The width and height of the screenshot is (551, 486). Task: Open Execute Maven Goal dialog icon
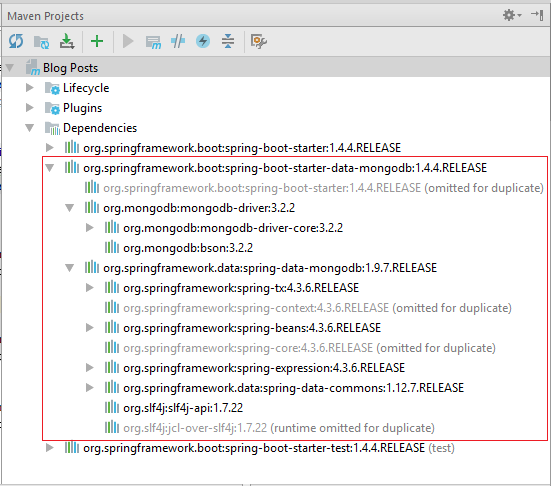pos(153,42)
